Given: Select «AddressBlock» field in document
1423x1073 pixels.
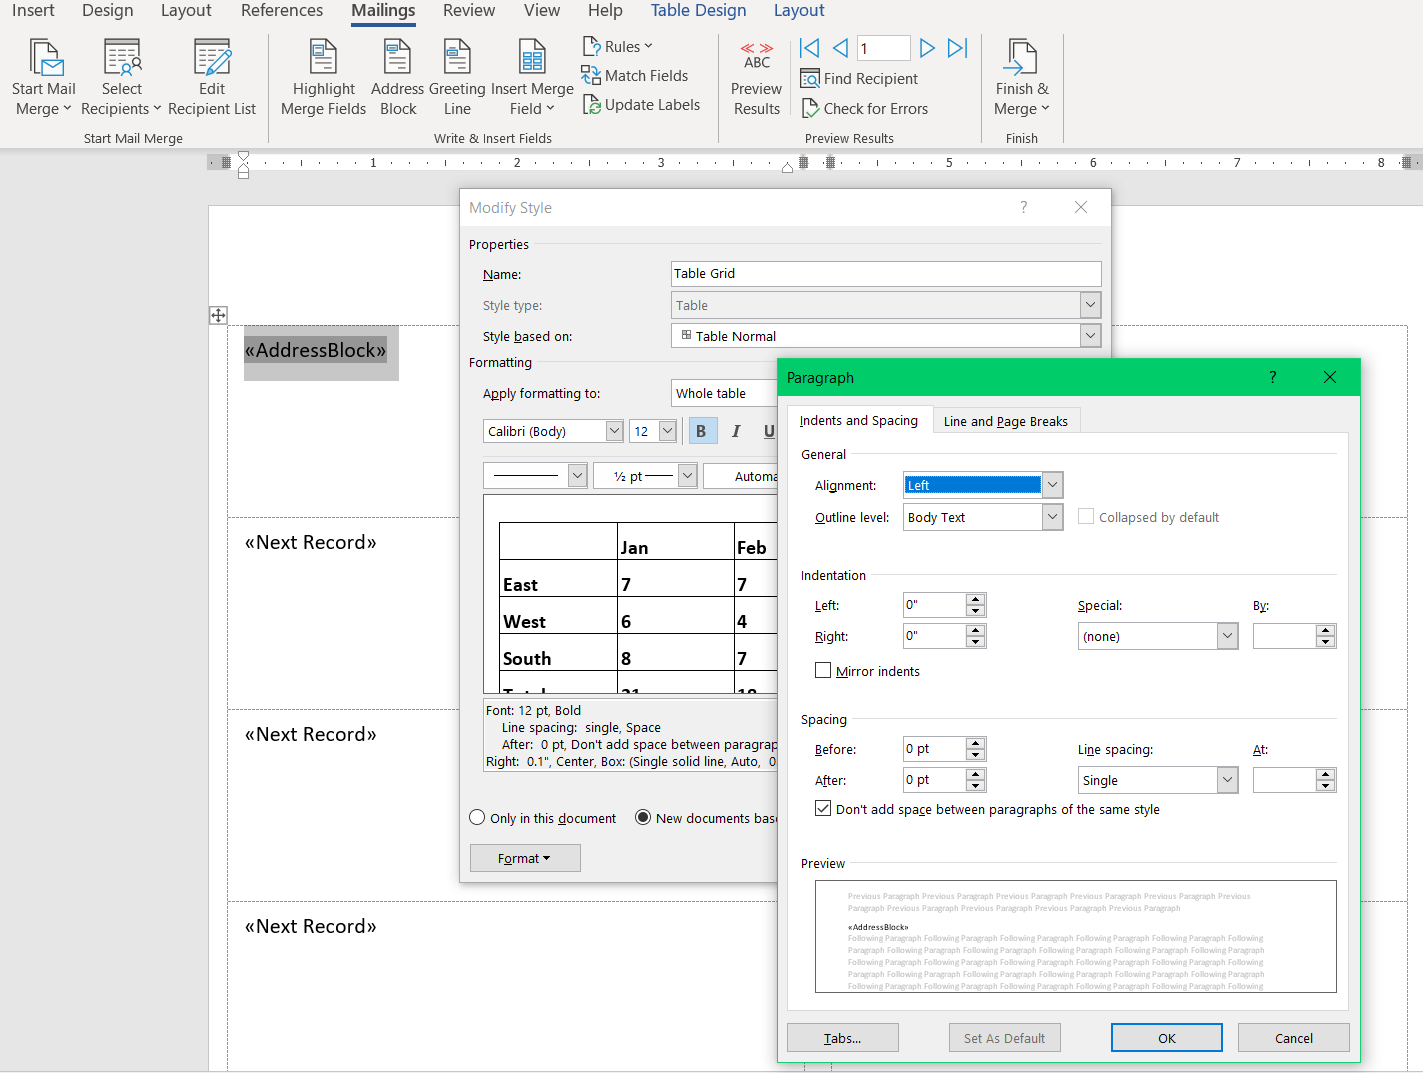Looking at the screenshot, I should 315,350.
